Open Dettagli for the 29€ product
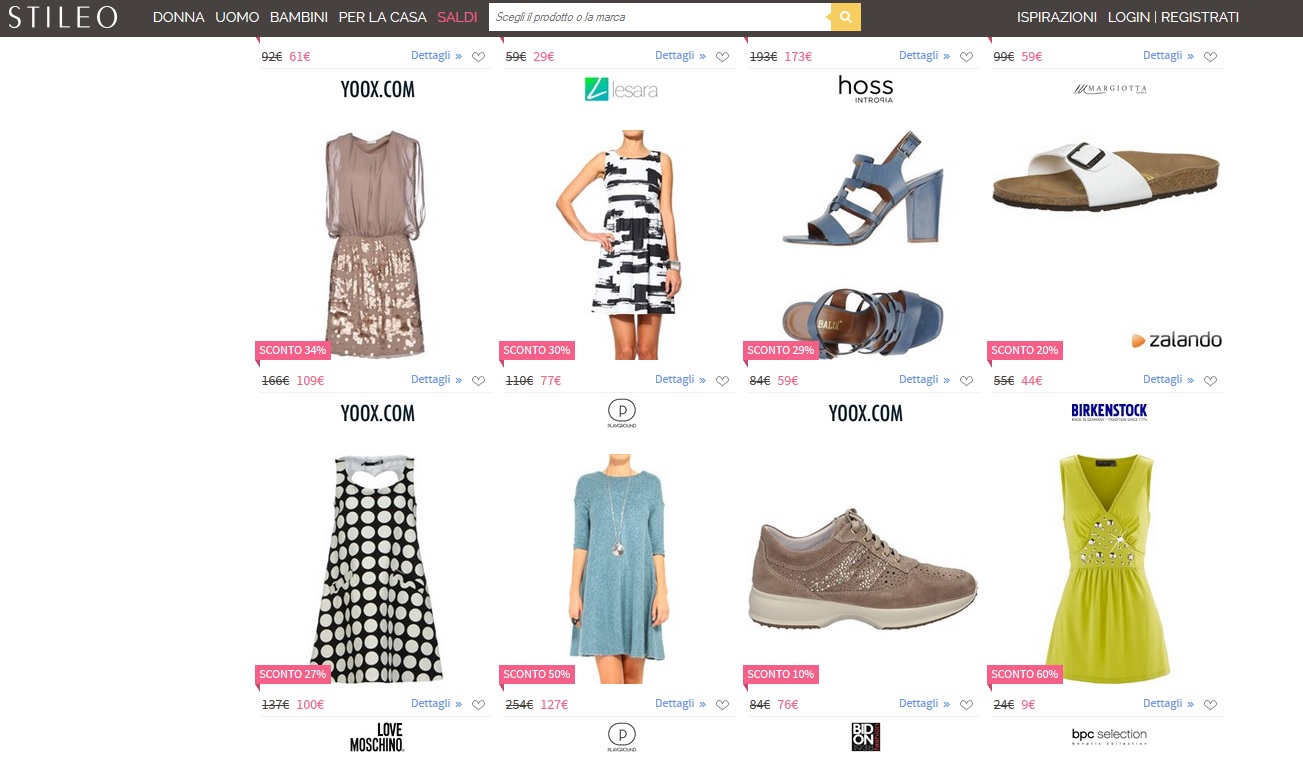 click(680, 56)
